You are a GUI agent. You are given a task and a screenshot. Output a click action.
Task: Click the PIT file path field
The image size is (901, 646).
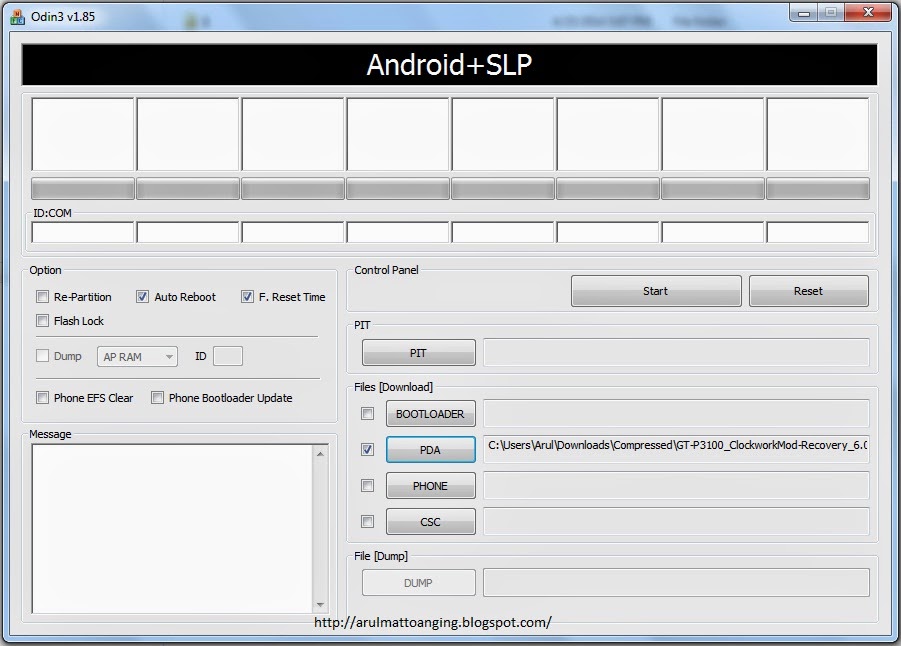(676, 352)
